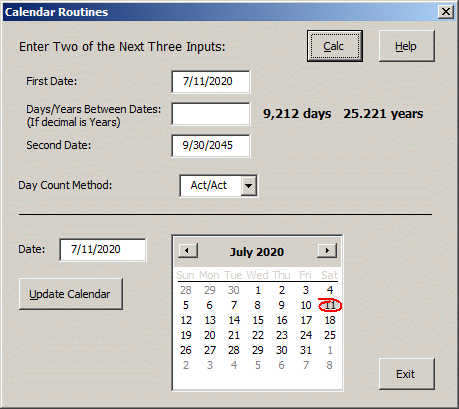Select the greyed-out June 29 in the calendar
Viewport: 459px width, 409px height.
(210, 290)
